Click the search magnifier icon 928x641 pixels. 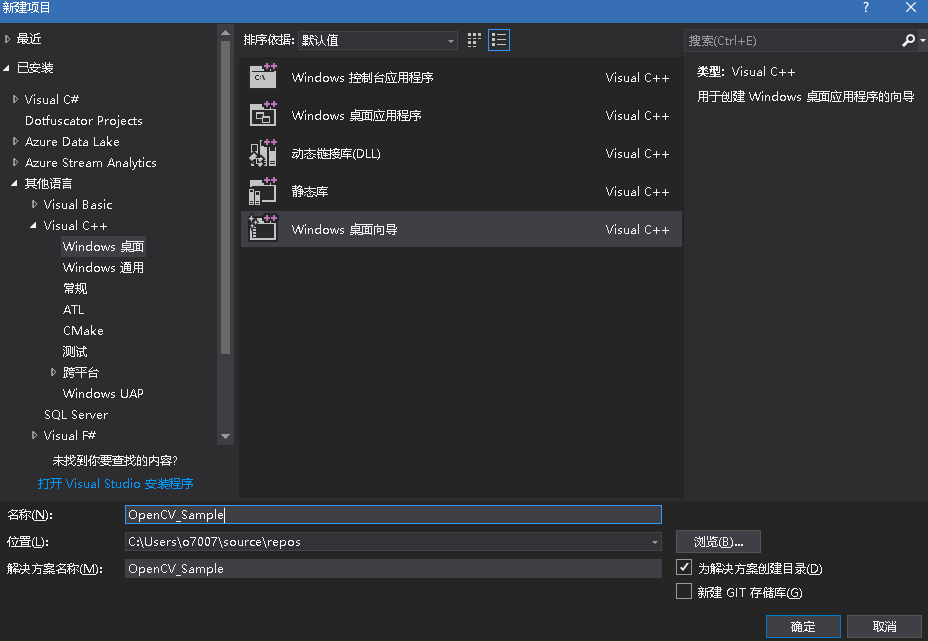[x=908, y=40]
